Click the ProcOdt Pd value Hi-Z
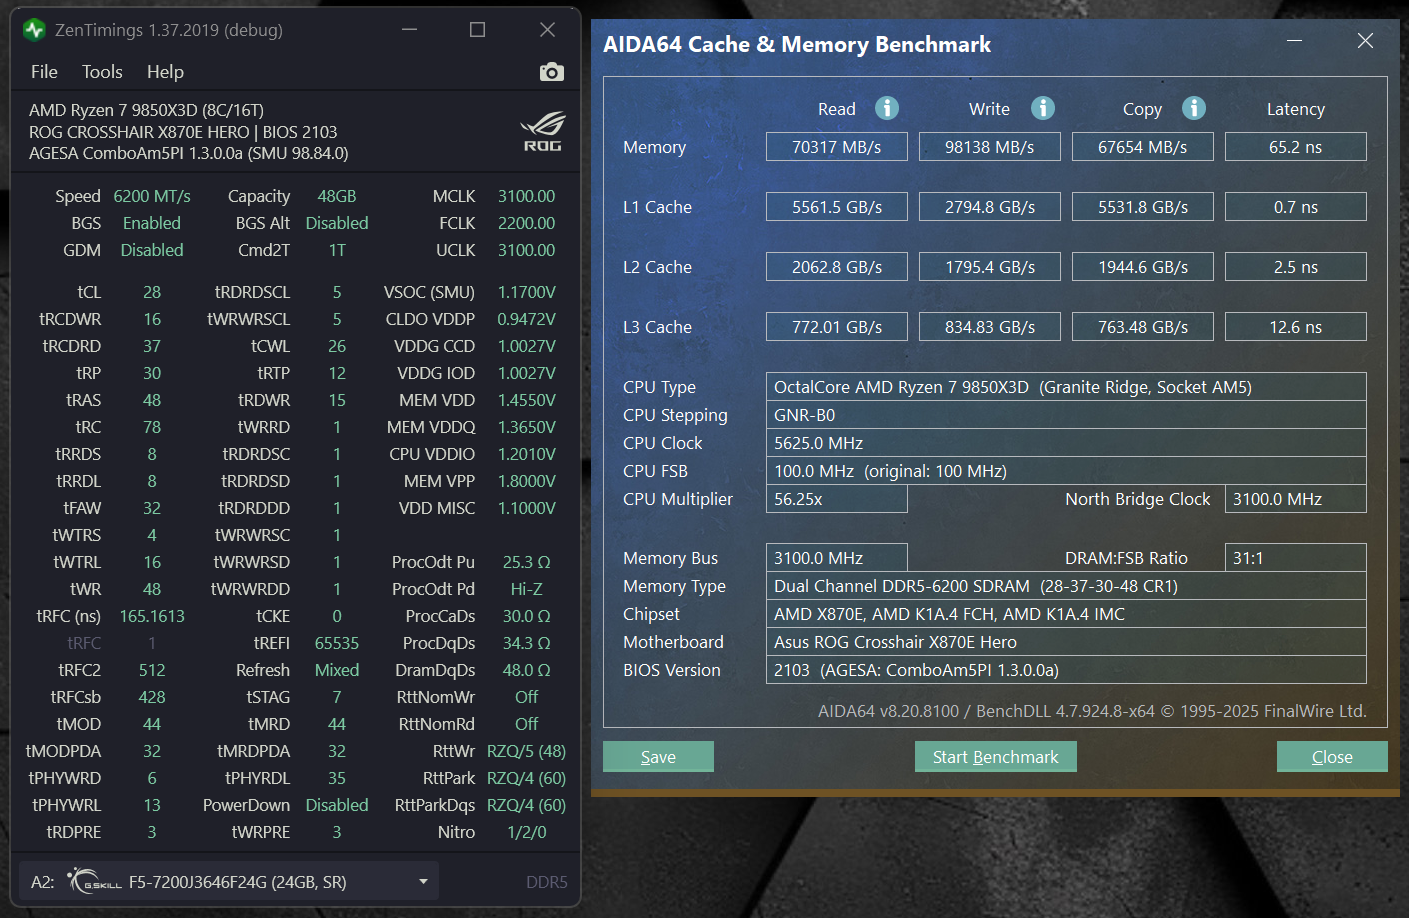The height and width of the screenshot is (918, 1409). coord(527,589)
